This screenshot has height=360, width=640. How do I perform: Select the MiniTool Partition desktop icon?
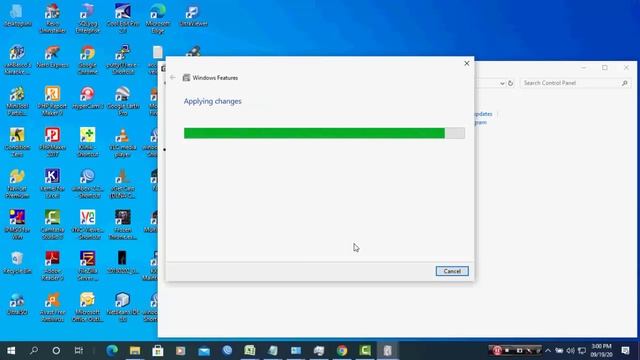coord(17,101)
